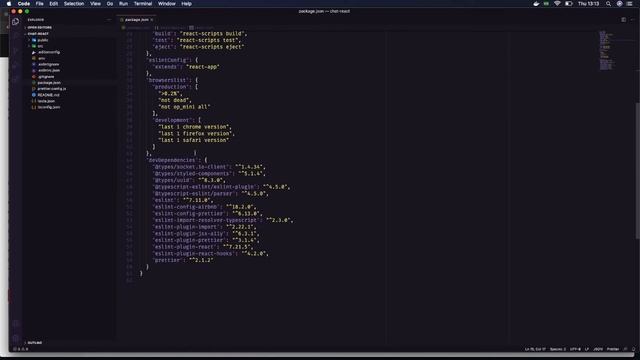Viewport: 640px width, 360px height.
Task: Click "last 1 safari version" string
Action: 194,140
